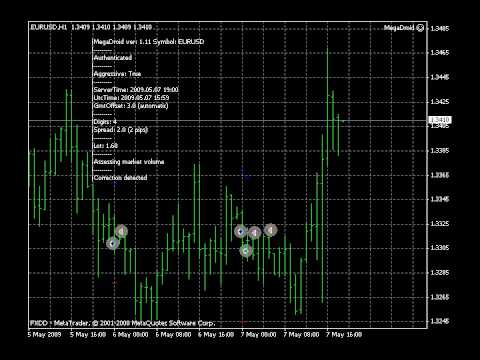Click the 1.3425 price scale label
Image resolution: width=480 pixels, height=360 pixels.
440,102
